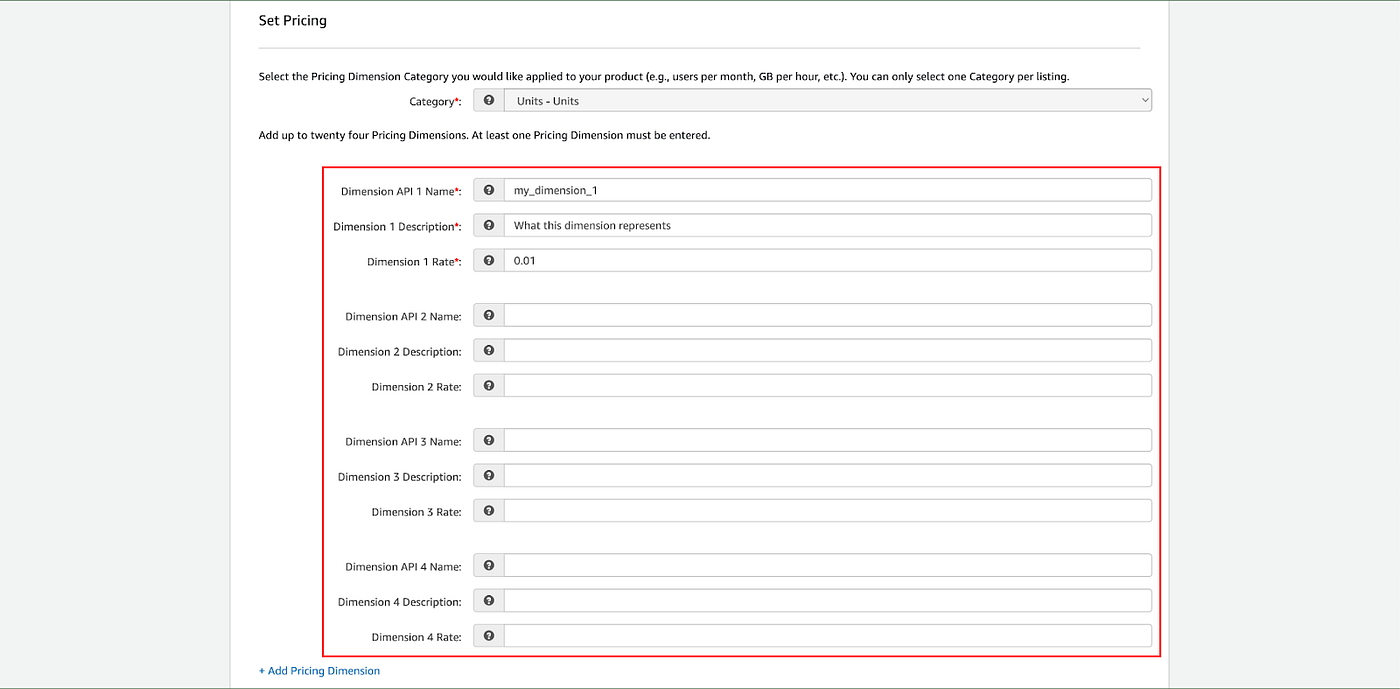Click help icon for Dimension 3 Description

click(488, 475)
